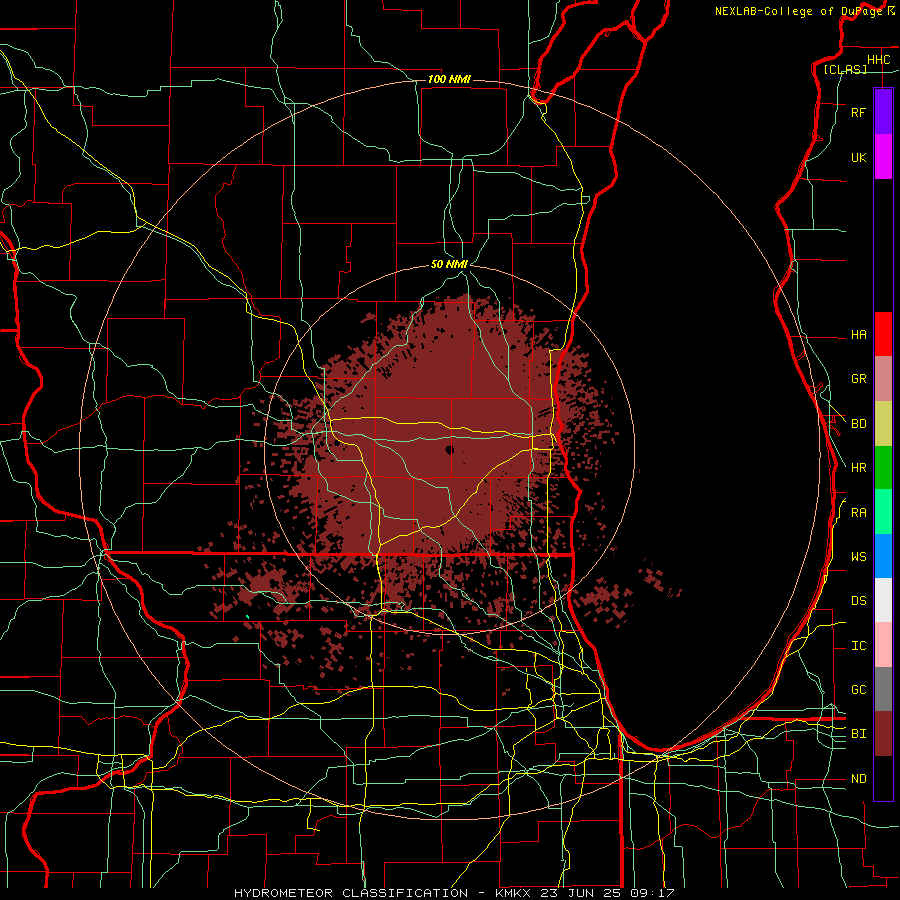
Task: Click the UK legend label
Action: (x=858, y=157)
